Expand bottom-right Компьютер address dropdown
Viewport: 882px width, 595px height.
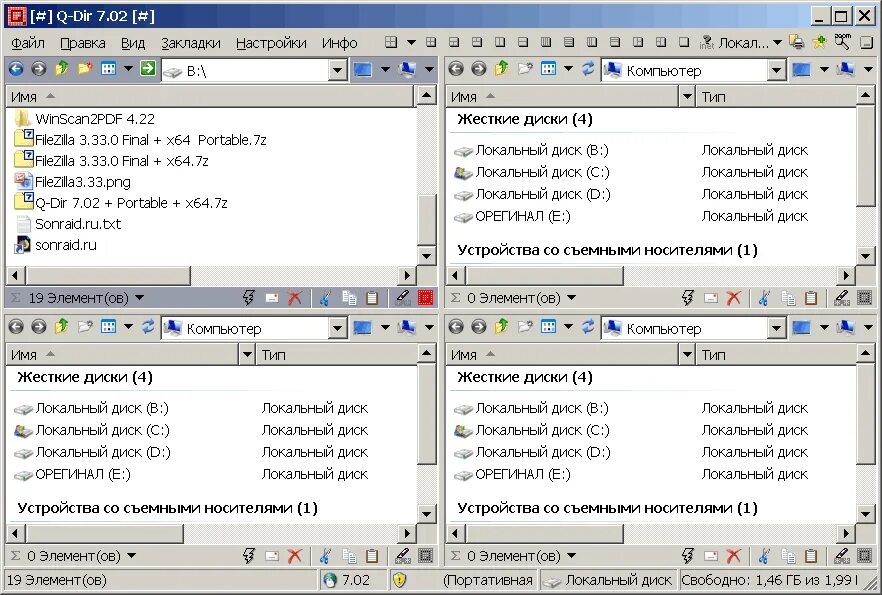776,328
